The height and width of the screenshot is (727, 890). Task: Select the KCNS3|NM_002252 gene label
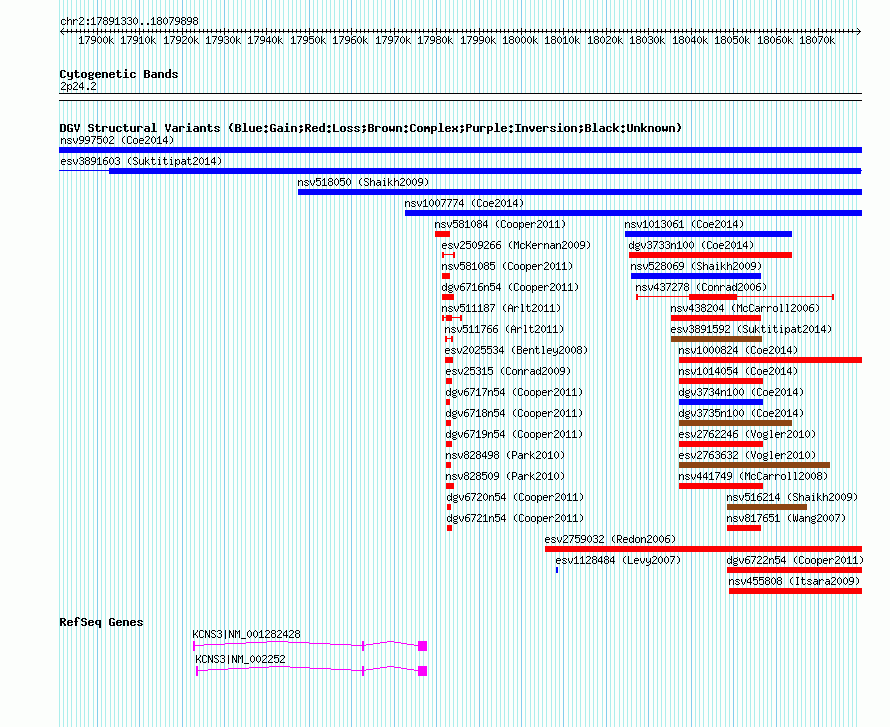240,659
